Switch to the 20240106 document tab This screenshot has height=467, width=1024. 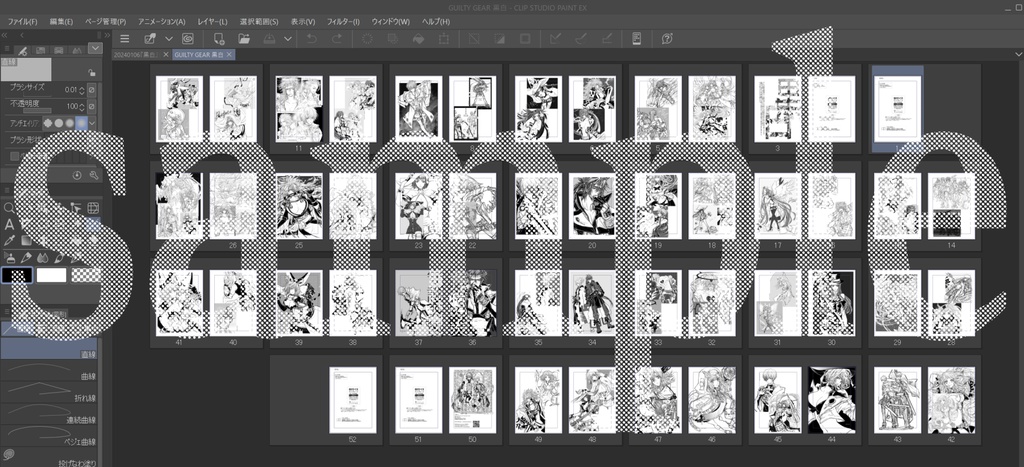point(137,55)
